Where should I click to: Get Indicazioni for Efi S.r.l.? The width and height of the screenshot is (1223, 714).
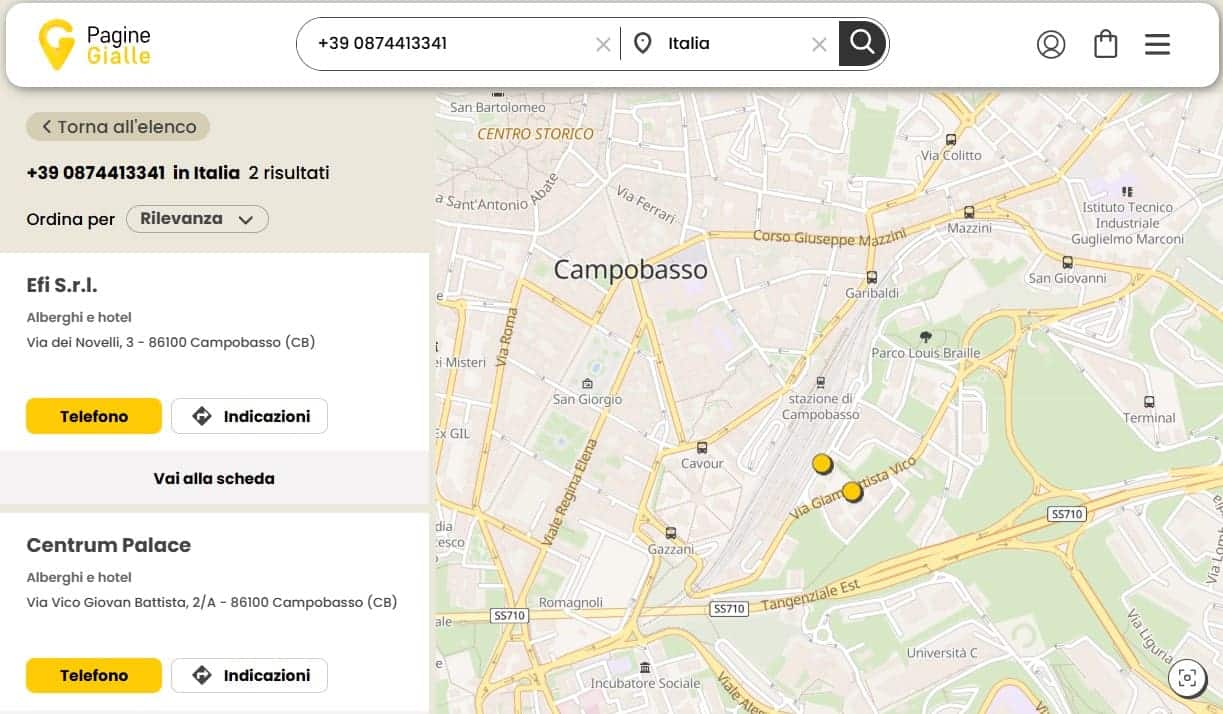[249, 416]
